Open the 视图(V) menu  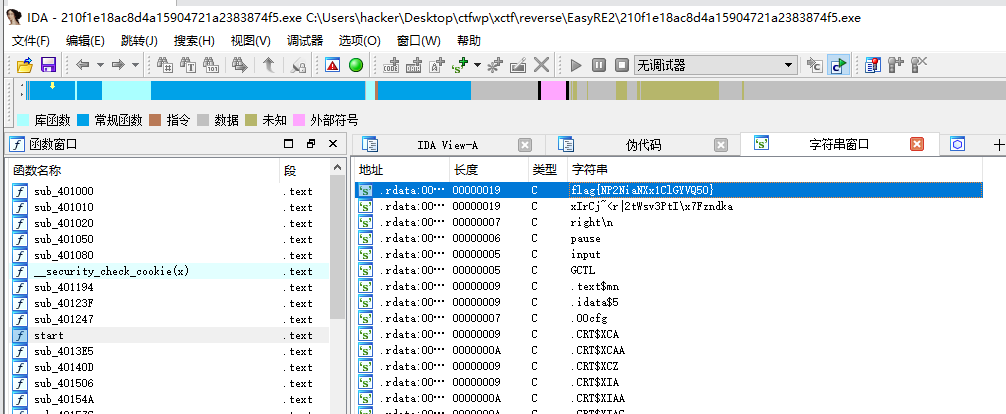click(251, 41)
